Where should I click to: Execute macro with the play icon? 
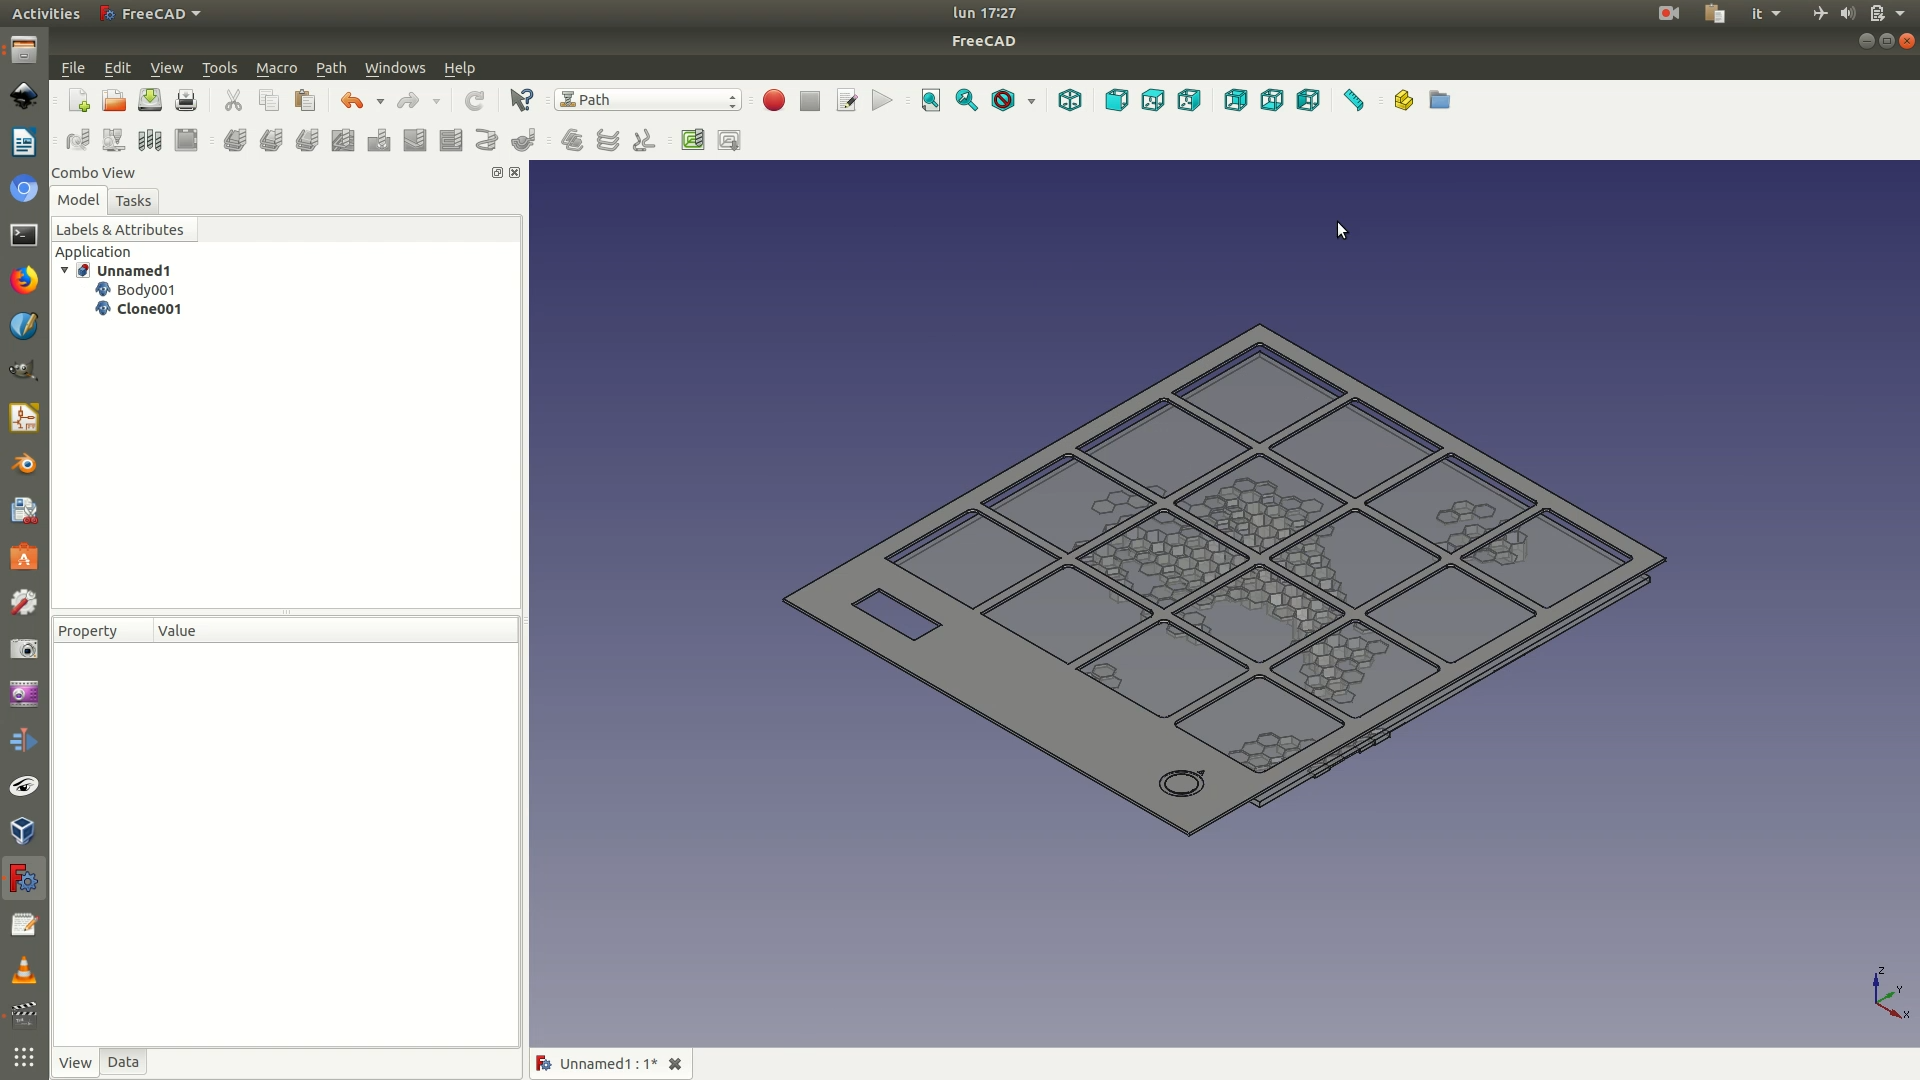(882, 100)
